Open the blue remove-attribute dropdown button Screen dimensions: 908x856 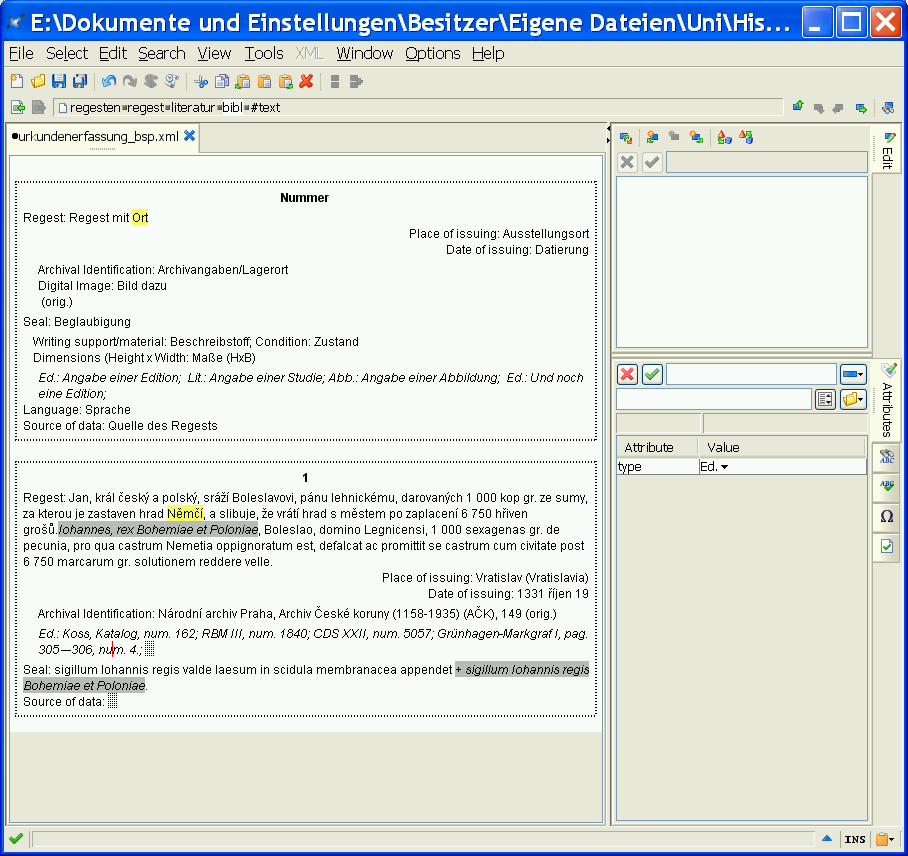coord(853,375)
